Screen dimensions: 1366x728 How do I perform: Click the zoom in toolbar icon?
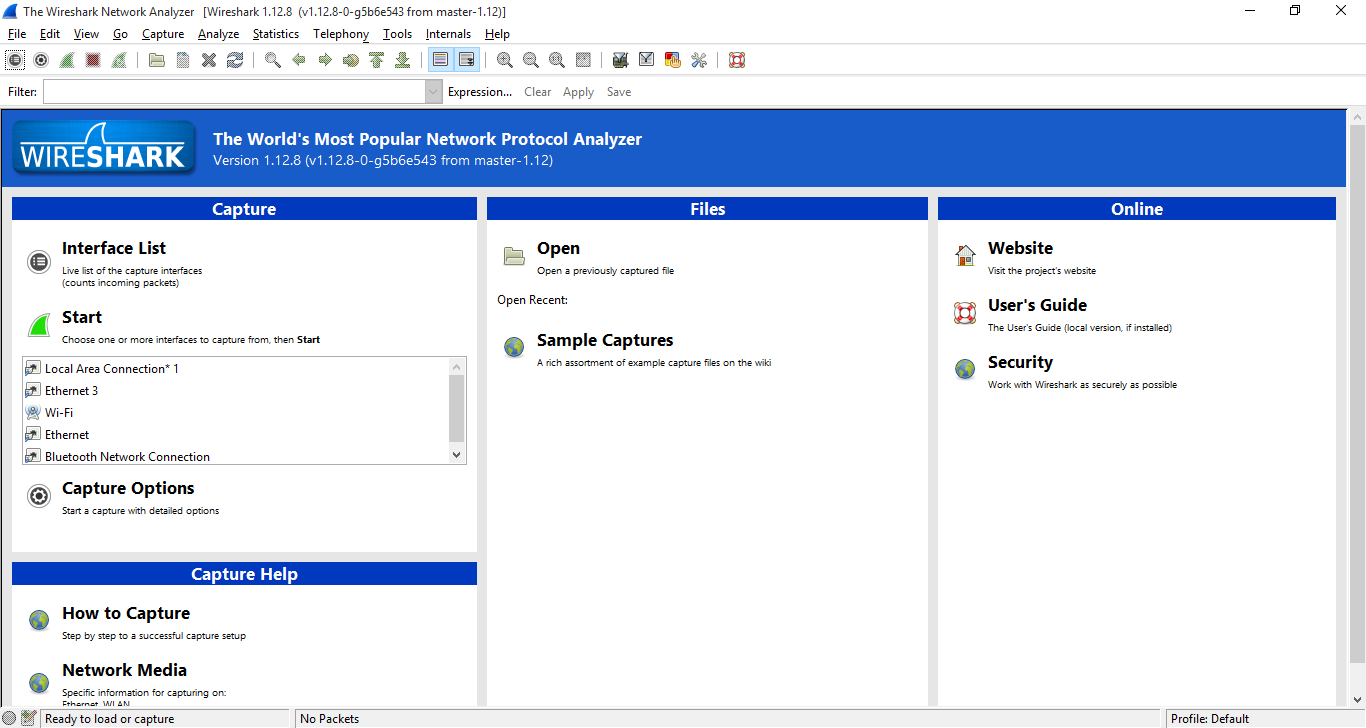[505, 60]
